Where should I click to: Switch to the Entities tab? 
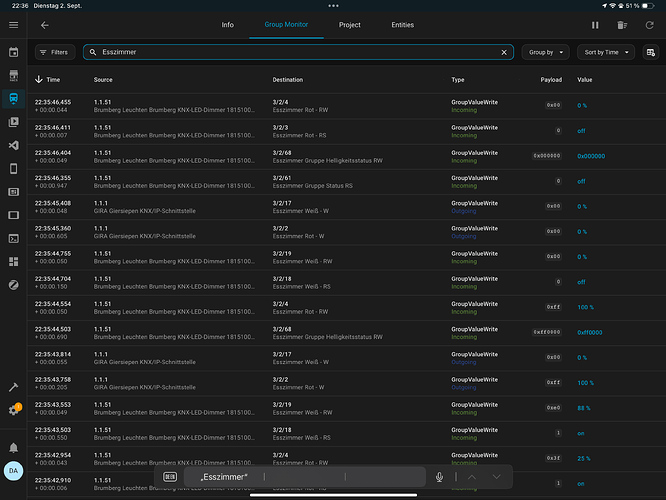click(402, 25)
